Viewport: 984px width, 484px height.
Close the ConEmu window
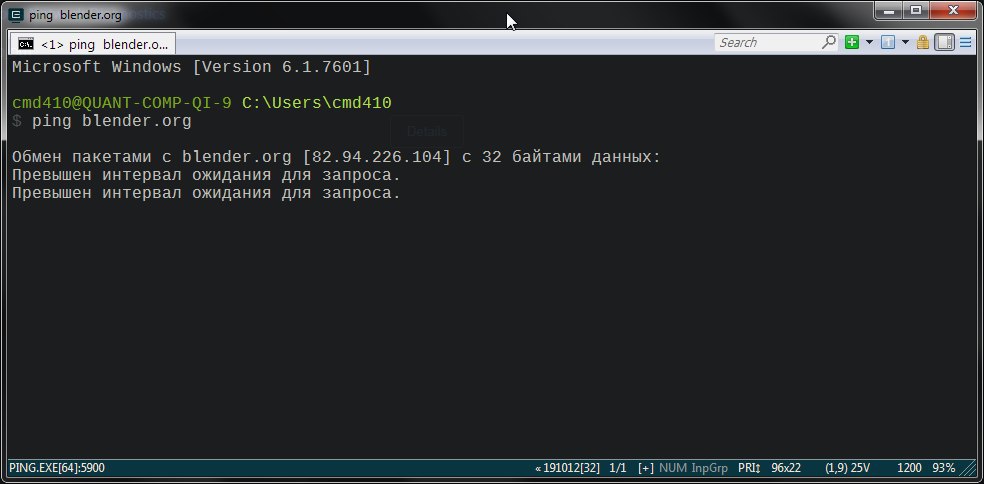pyautogui.click(x=953, y=10)
